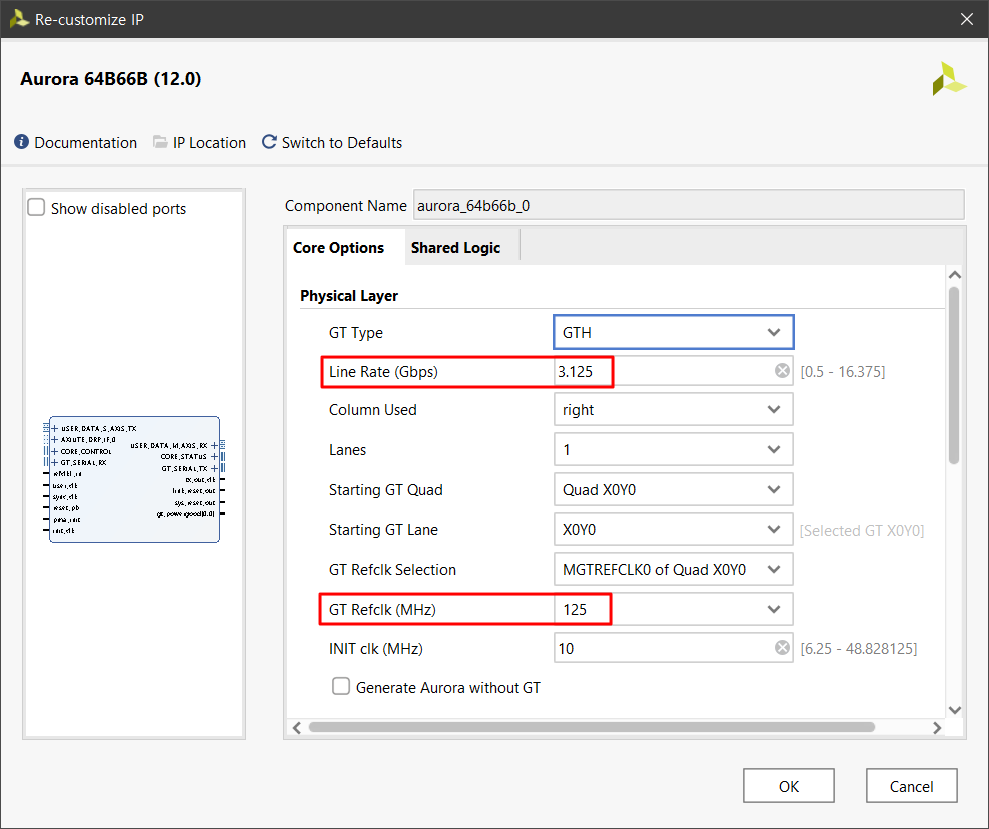989x829 pixels.
Task: Click the horizontal scrollbar thumb
Action: coord(592,727)
